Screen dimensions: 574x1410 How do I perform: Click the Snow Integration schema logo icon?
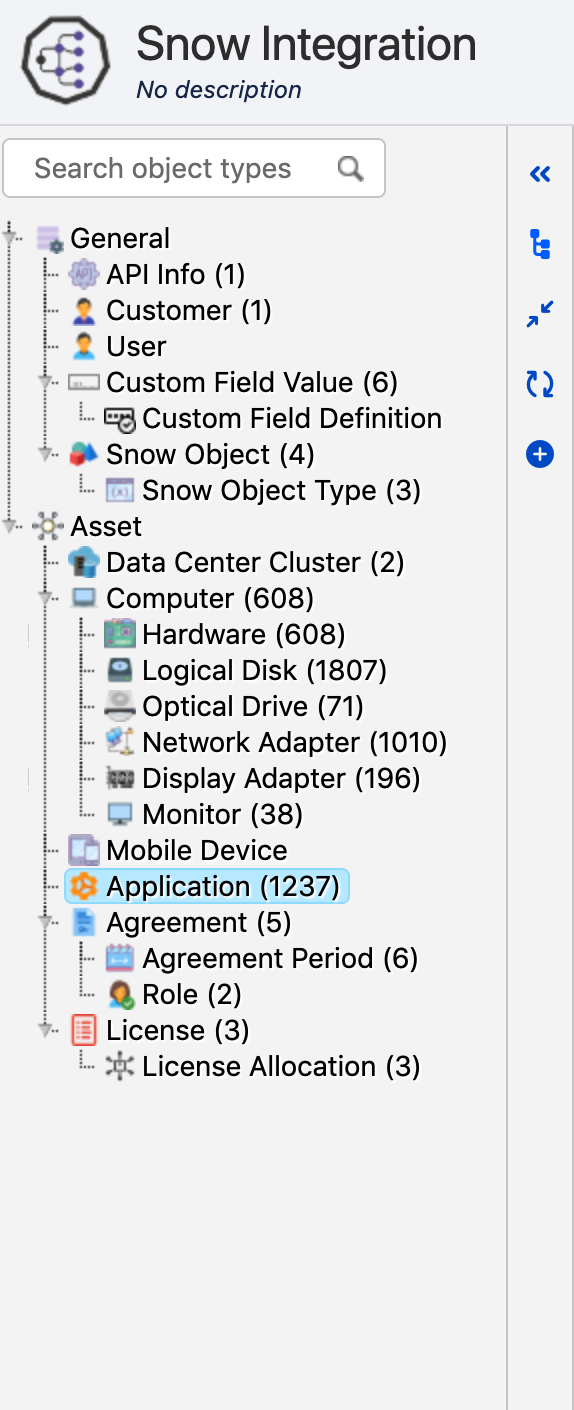(x=66, y=60)
